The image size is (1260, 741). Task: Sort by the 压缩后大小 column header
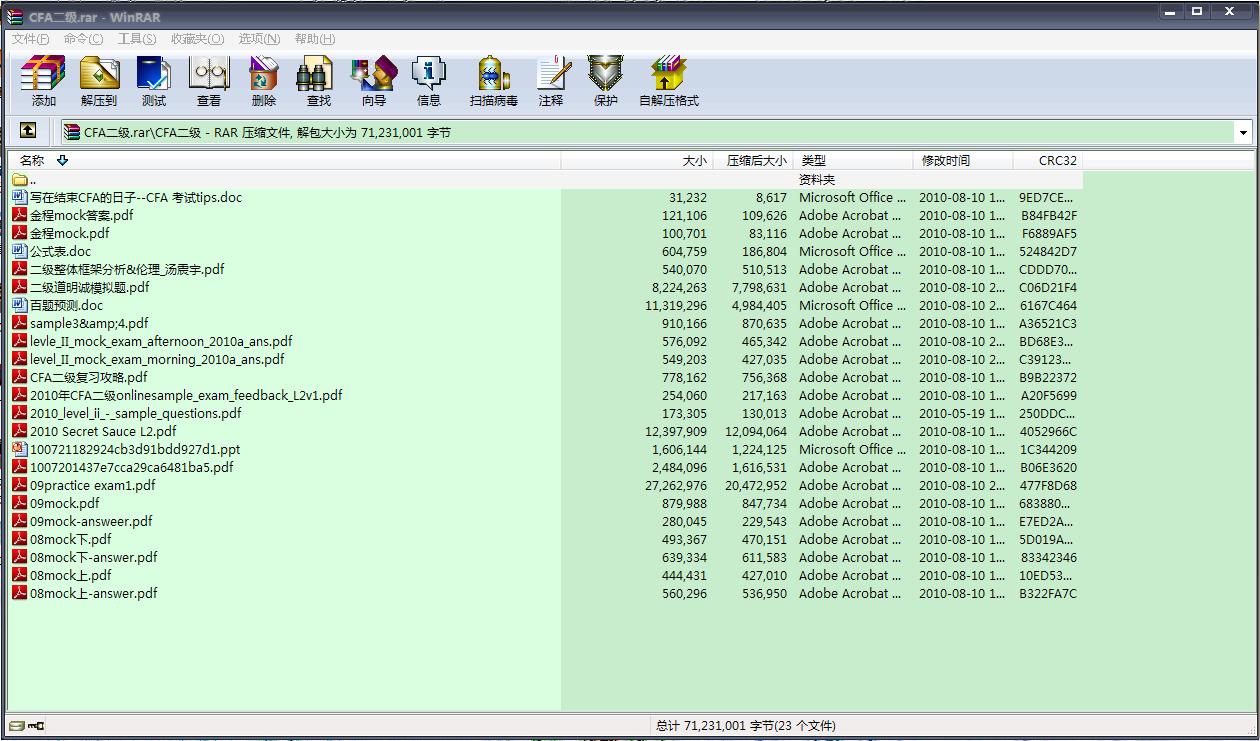click(x=753, y=161)
